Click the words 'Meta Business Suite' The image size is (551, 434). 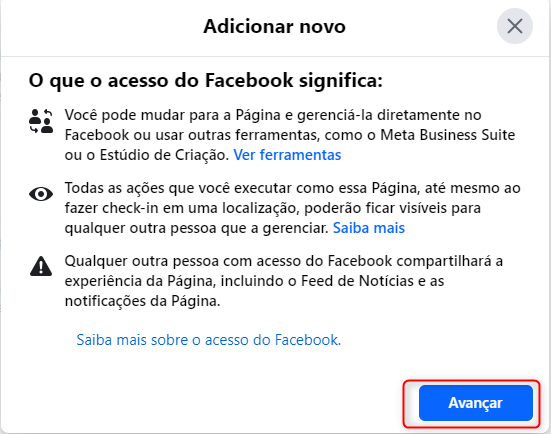coord(447,135)
